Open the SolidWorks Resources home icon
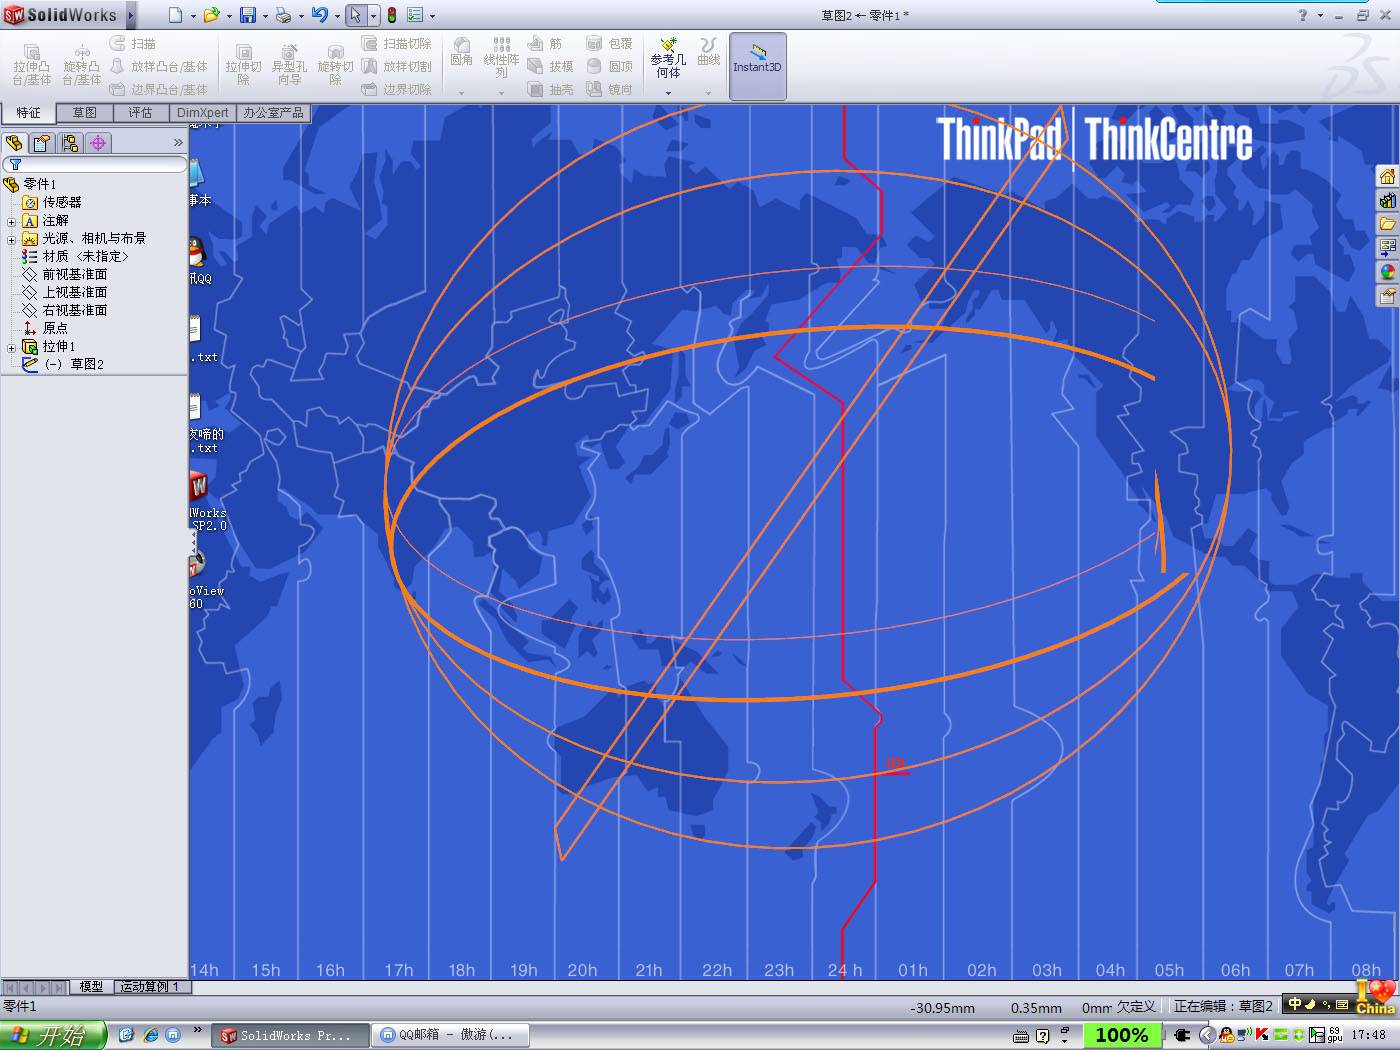1400x1050 pixels. (x=1387, y=176)
